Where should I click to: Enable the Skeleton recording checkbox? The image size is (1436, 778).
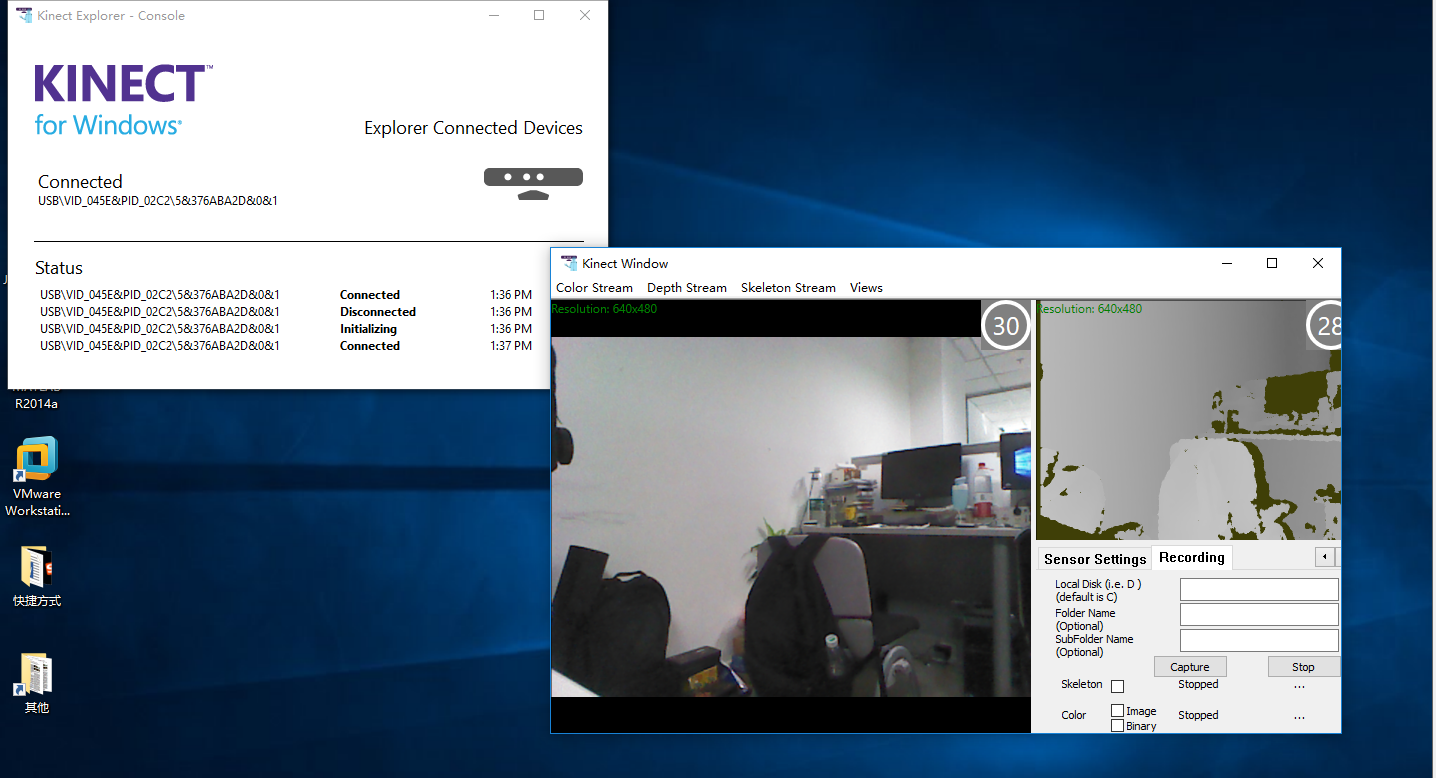point(1117,686)
